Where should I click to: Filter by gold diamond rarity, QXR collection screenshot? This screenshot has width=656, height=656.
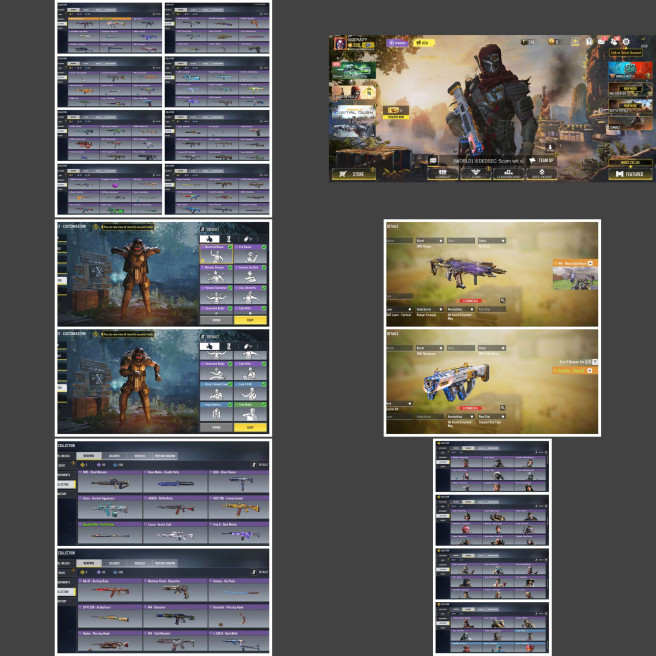(x=84, y=465)
